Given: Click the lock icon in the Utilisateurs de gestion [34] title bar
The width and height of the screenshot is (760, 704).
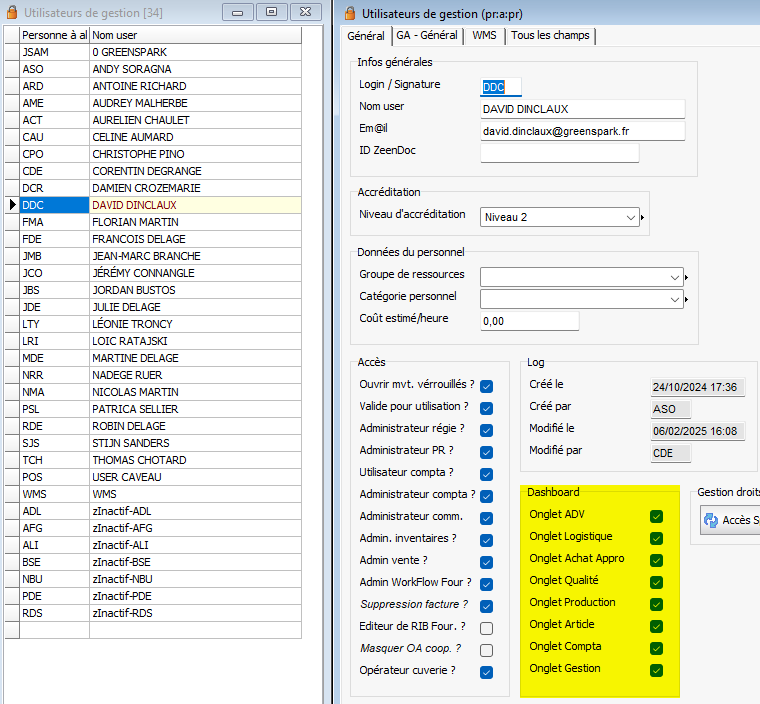Looking at the screenshot, I should point(13,12).
